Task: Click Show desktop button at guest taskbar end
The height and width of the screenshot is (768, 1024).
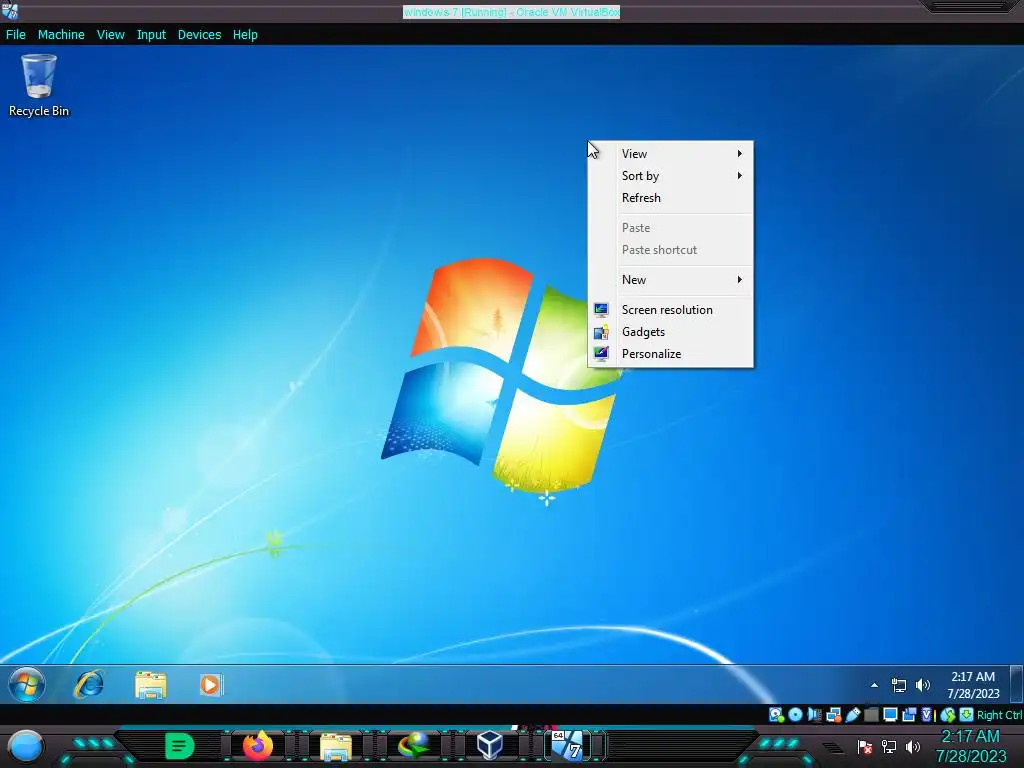Action: coord(1016,684)
